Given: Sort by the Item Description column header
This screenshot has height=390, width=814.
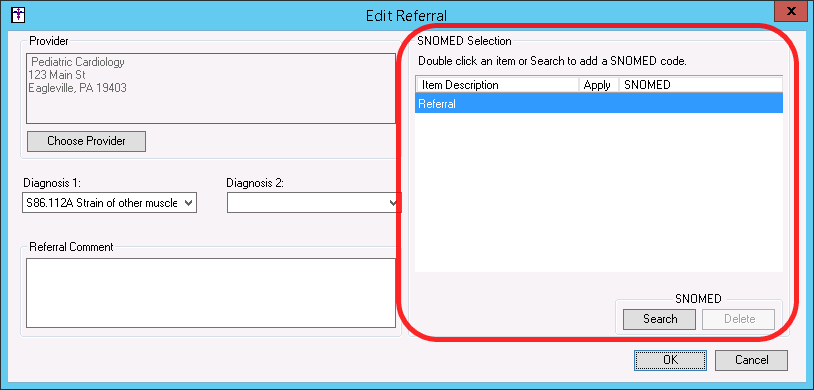Looking at the screenshot, I should (497, 85).
